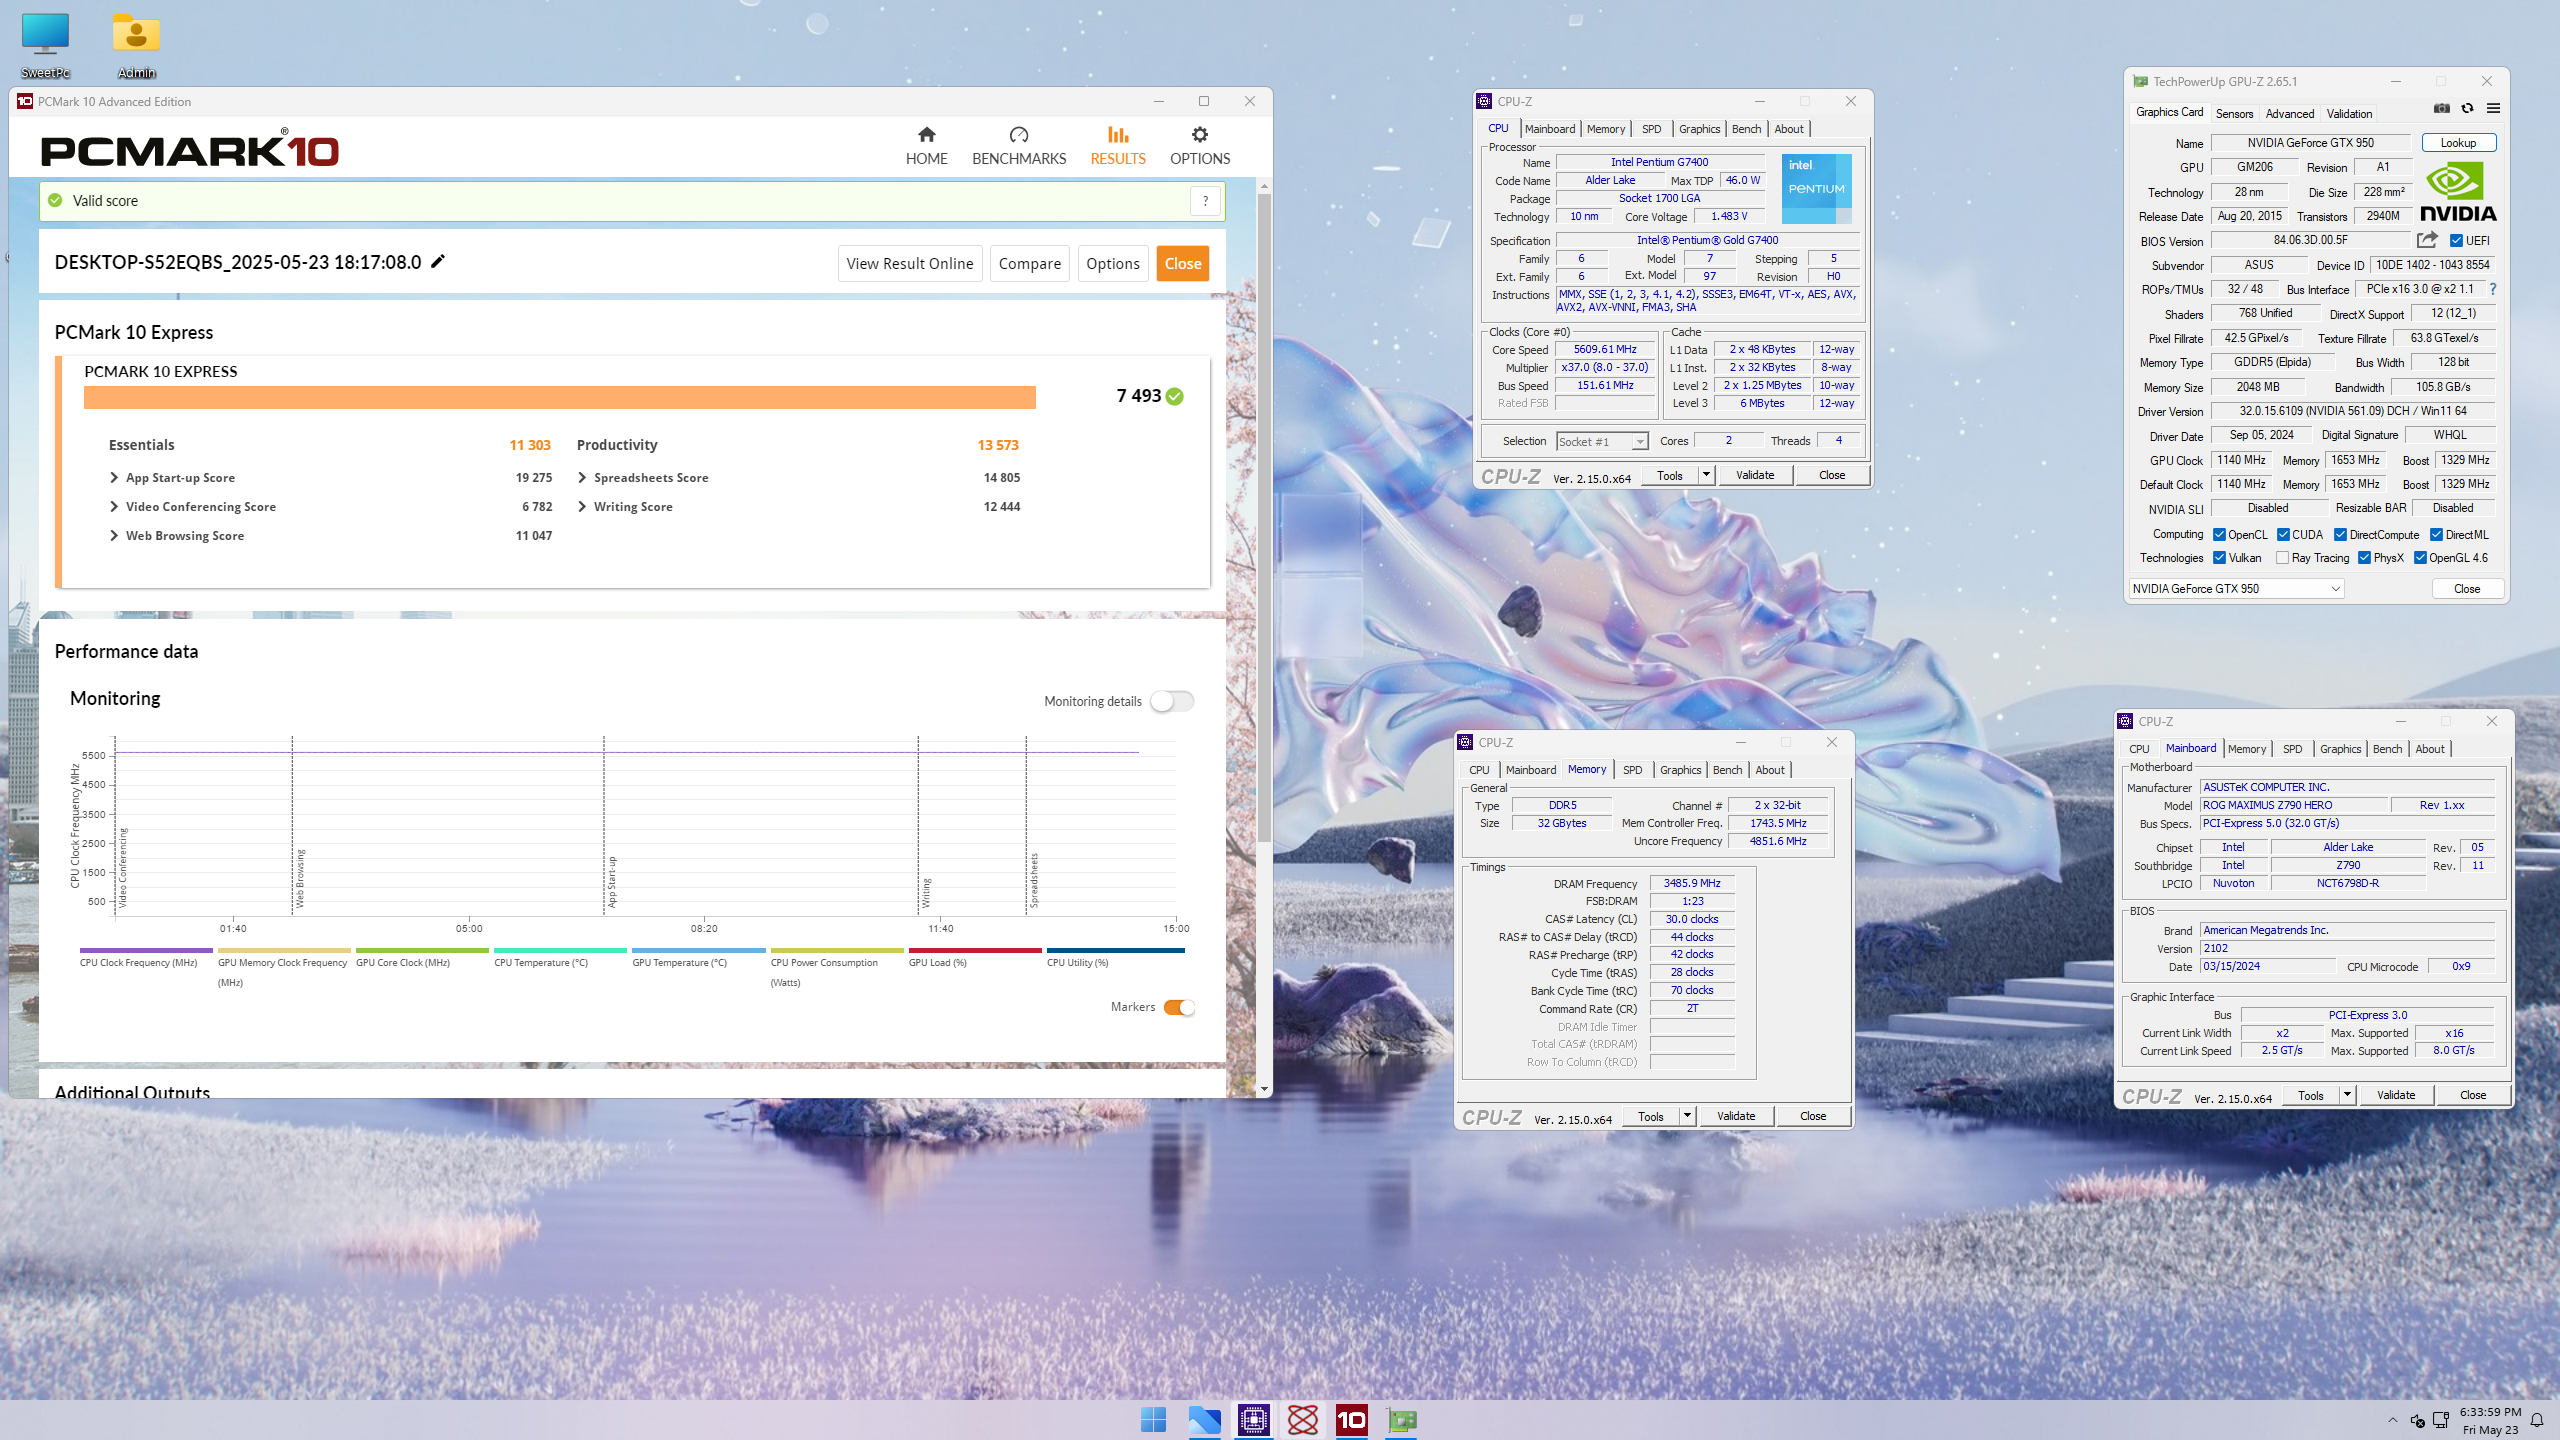
Task: Click the Web Browsing marker on monitoring chart
Action: (x=299, y=878)
